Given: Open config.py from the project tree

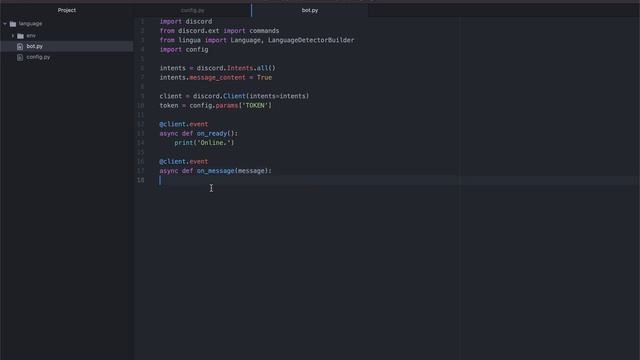Looking at the screenshot, I should pyautogui.click(x=38, y=57).
